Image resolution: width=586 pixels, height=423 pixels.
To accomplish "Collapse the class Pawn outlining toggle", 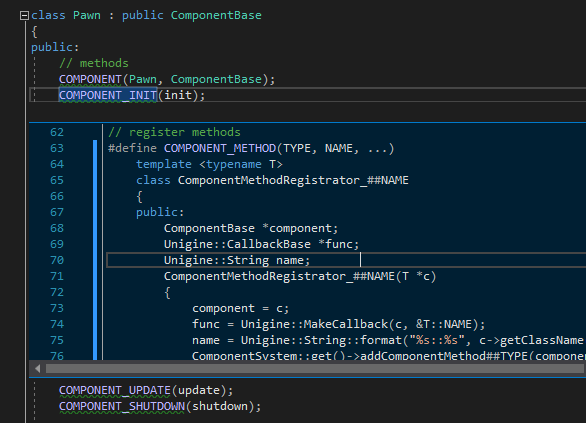I will coord(24,15).
